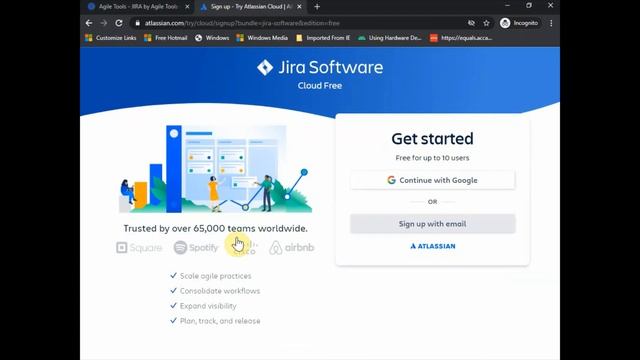Click the 'Free for up to 10 users' text
Image resolution: width=640 pixels, height=360 pixels.
click(x=432, y=158)
